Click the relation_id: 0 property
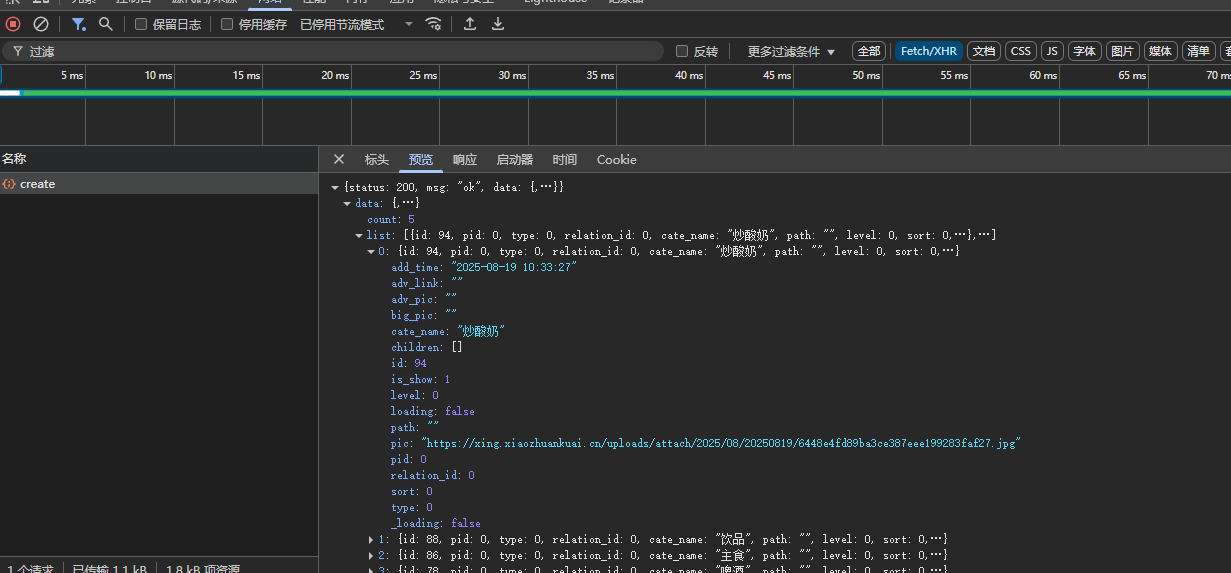This screenshot has height=573, width=1231. 433,475
